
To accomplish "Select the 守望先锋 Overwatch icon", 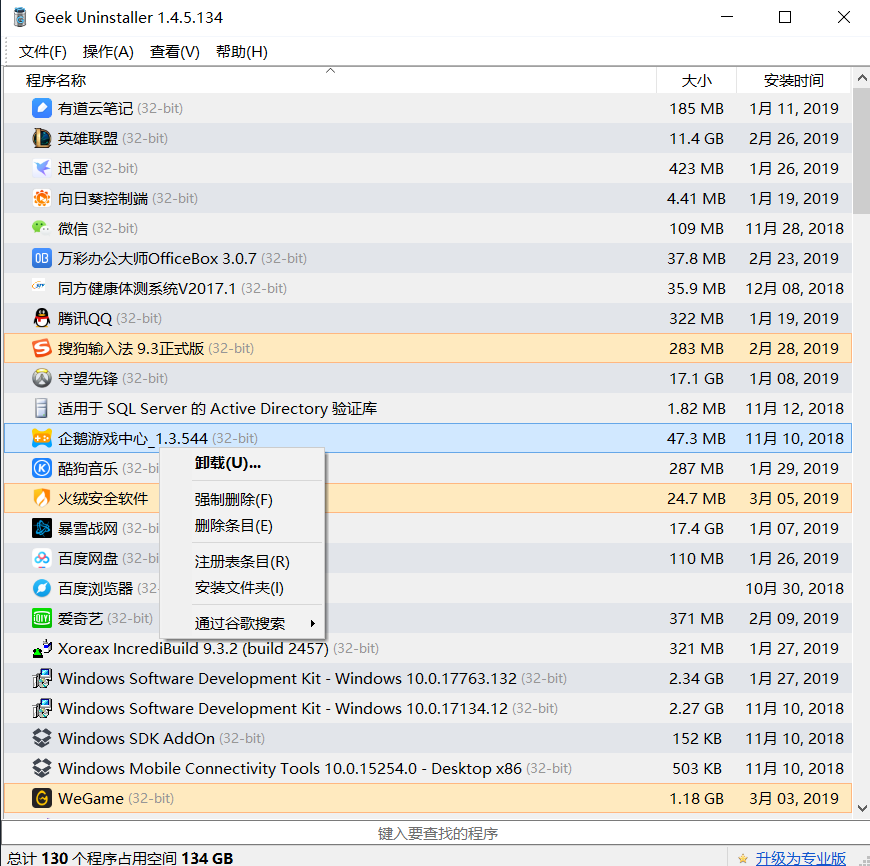I will [42, 378].
